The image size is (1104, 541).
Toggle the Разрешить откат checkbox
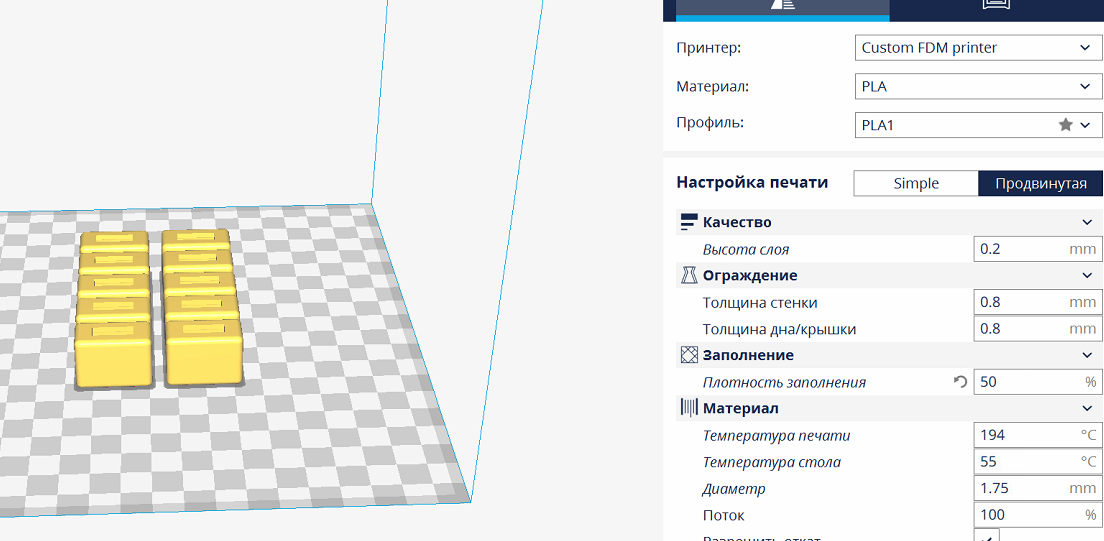pos(986,535)
